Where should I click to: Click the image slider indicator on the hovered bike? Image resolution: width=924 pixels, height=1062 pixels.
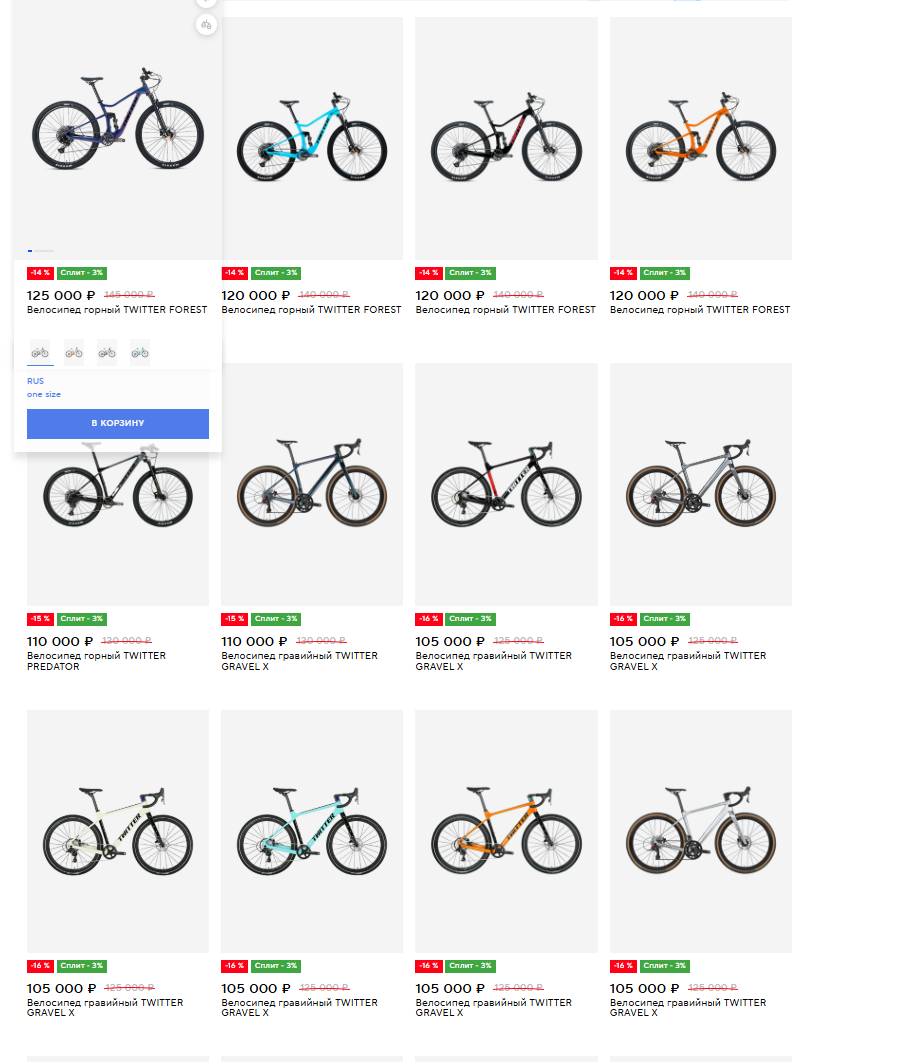41,251
